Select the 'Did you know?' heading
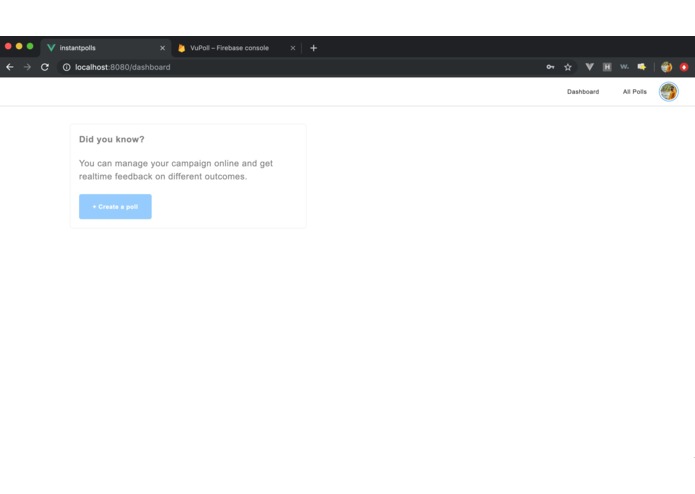The image size is (695, 494). [112, 139]
